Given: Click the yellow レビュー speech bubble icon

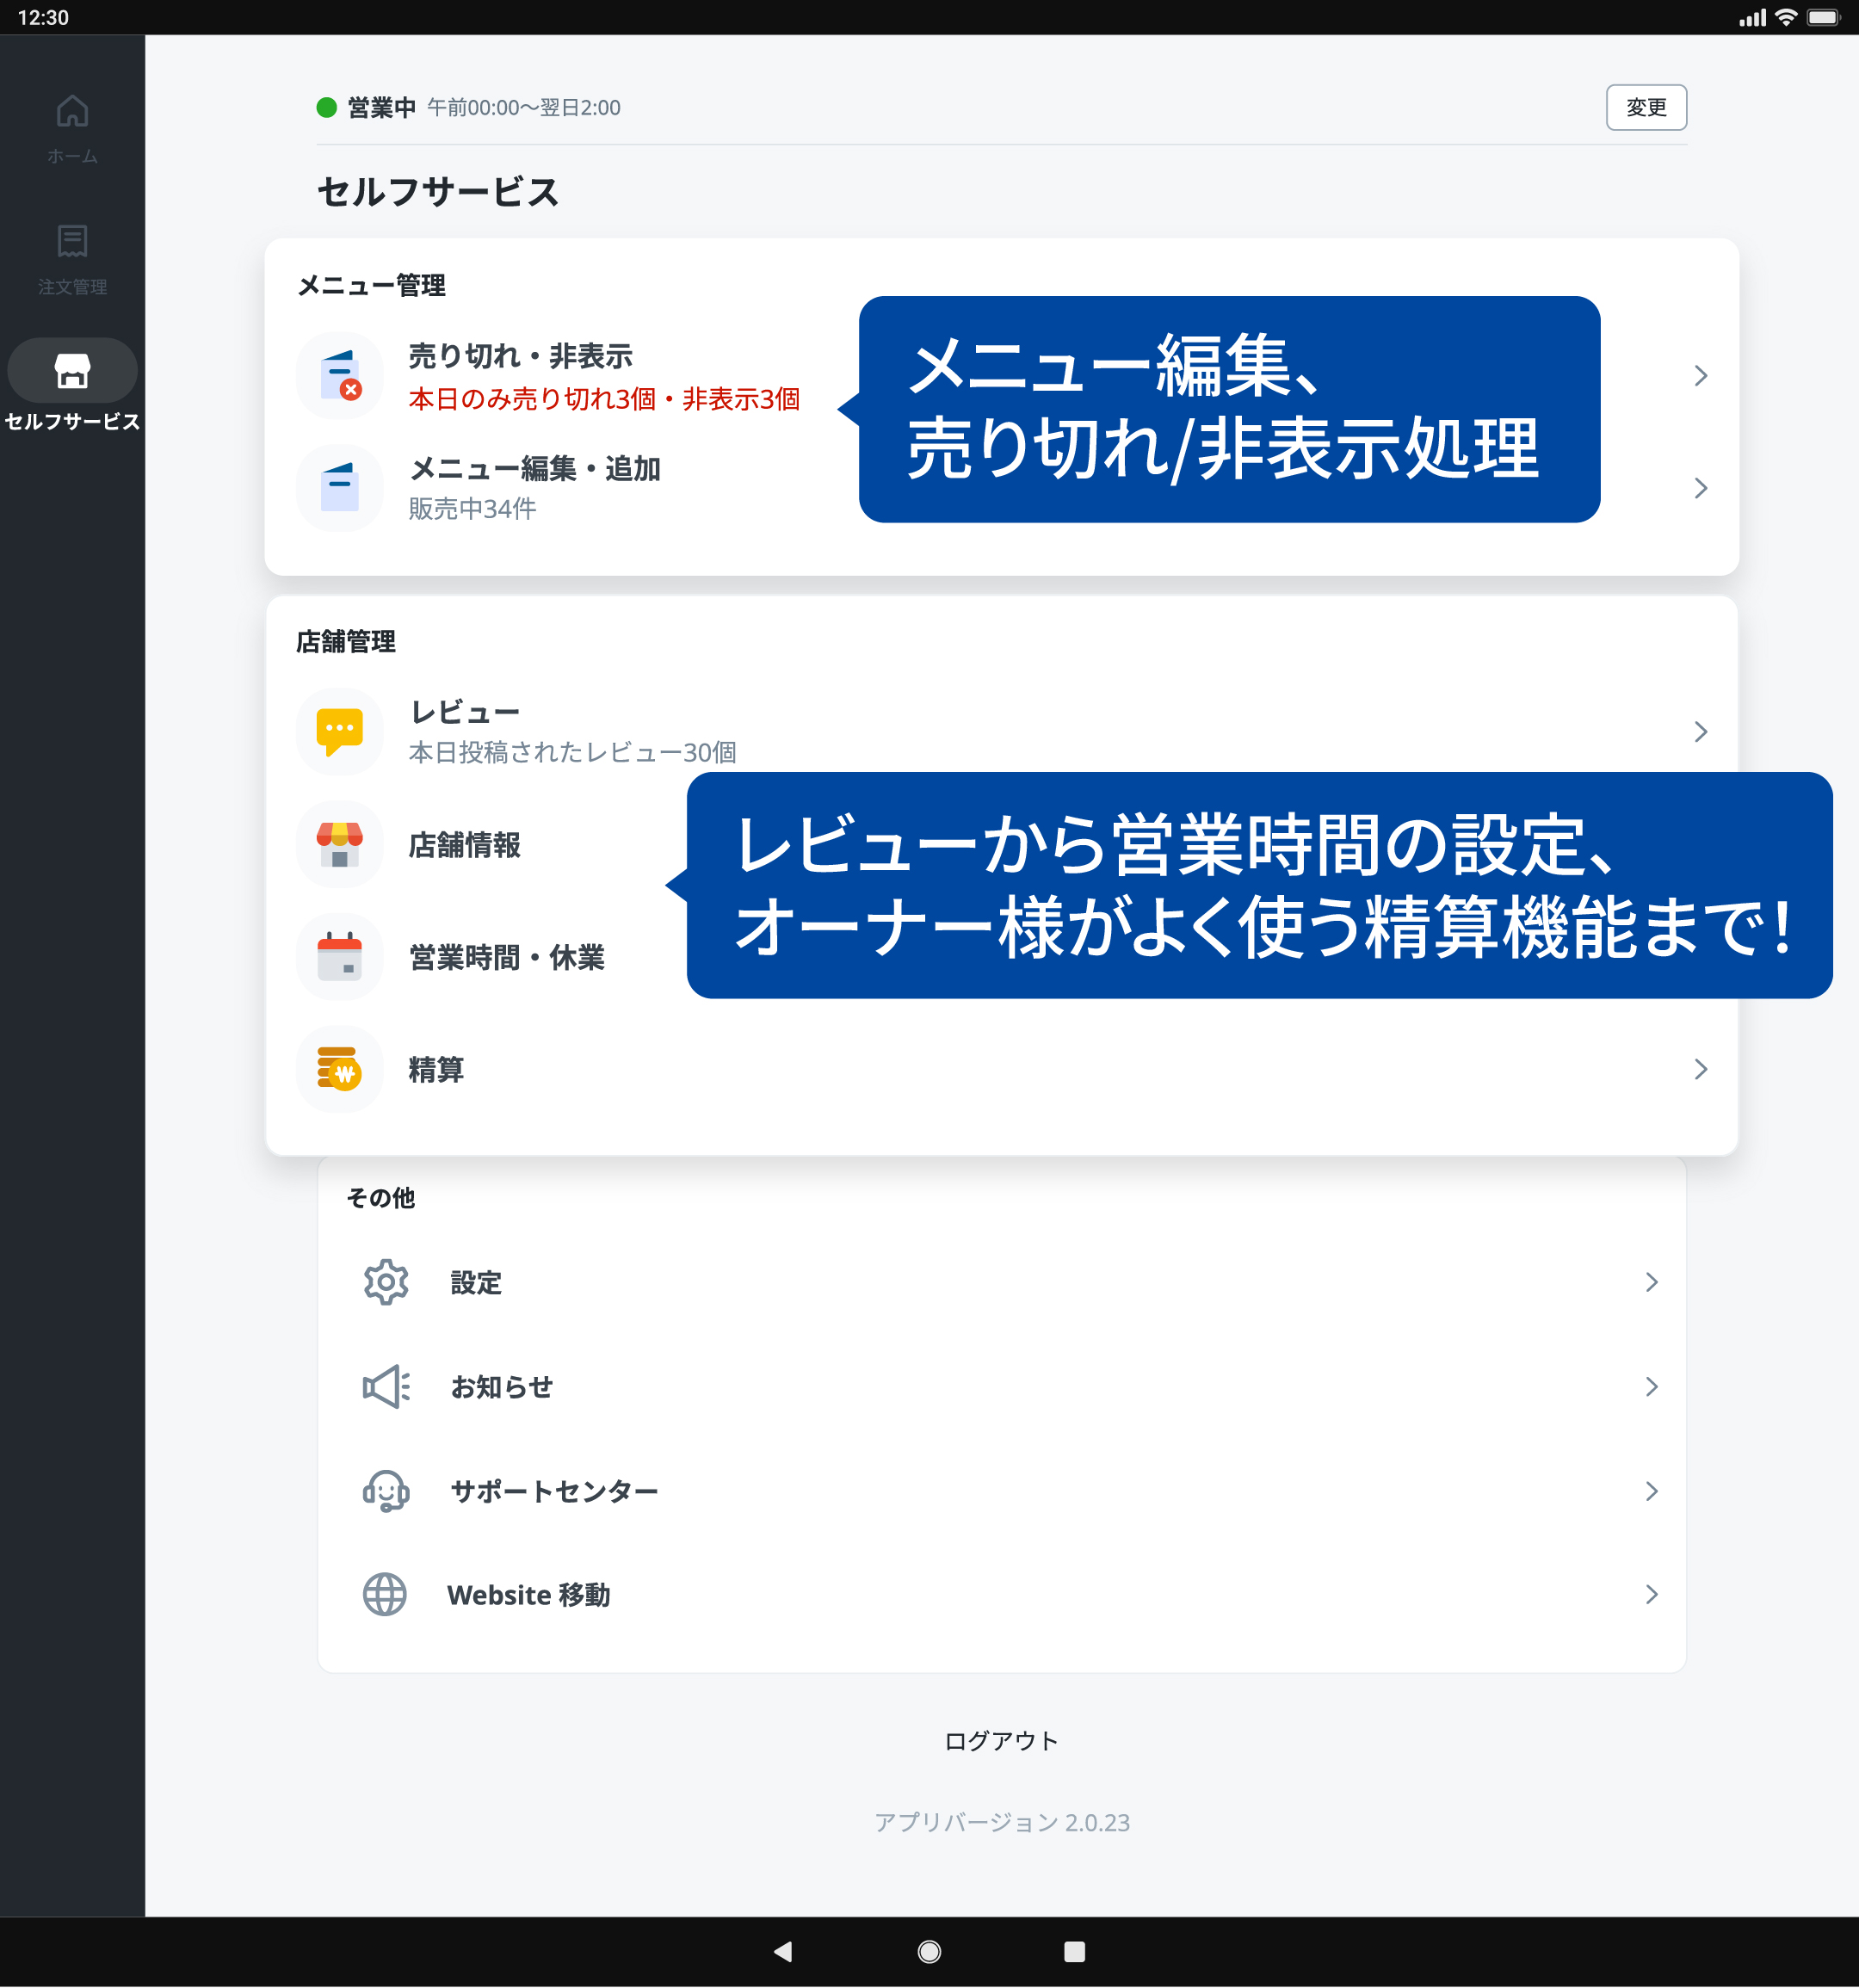Looking at the screenshot, I should [340, 732].
